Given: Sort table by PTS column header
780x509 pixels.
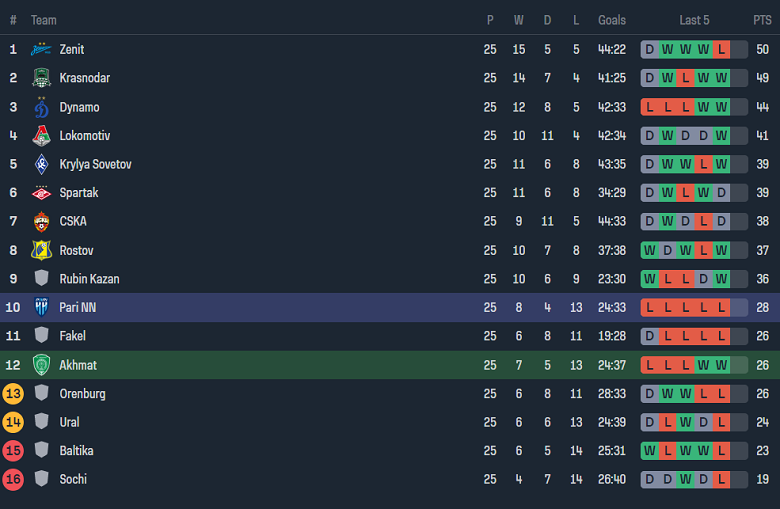Looking at the screenshot, I should (762, 20).
